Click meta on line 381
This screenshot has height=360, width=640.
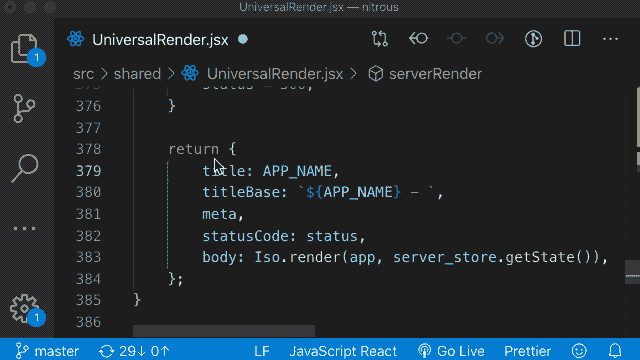pos(219,214)
